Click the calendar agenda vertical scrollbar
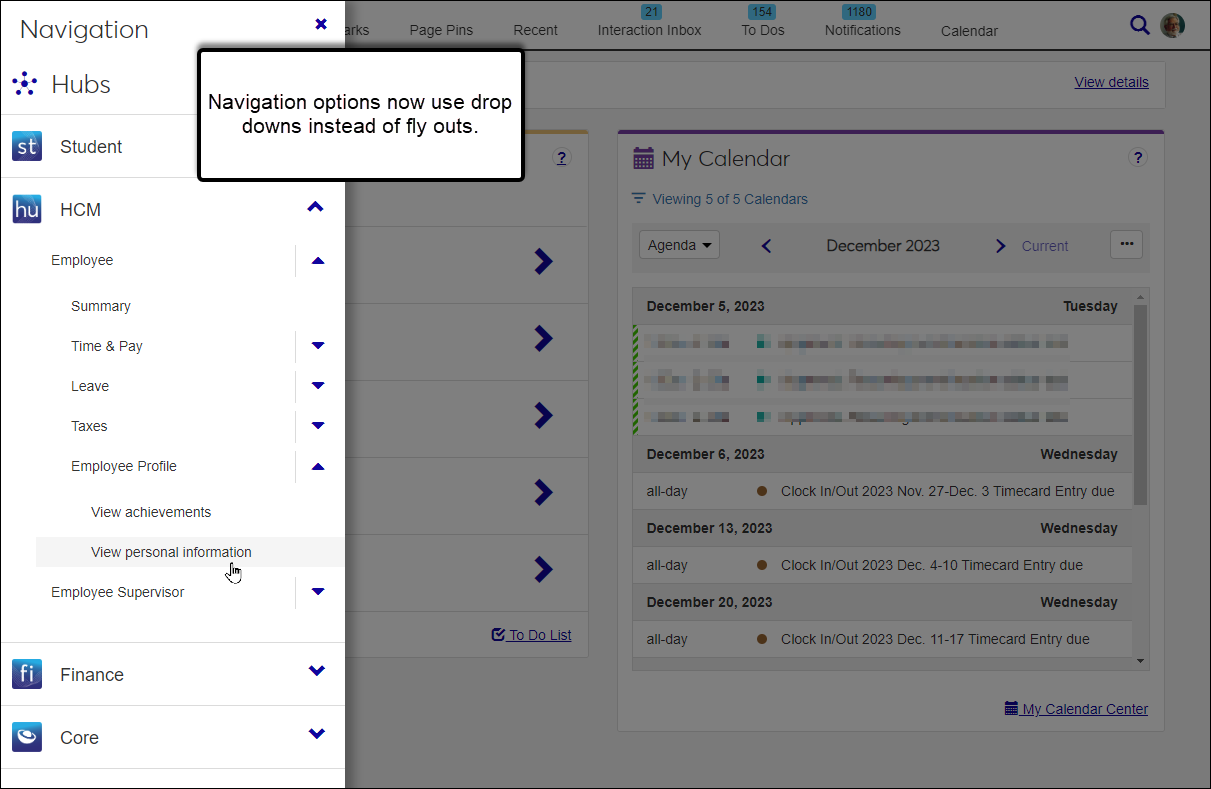 1140,400
